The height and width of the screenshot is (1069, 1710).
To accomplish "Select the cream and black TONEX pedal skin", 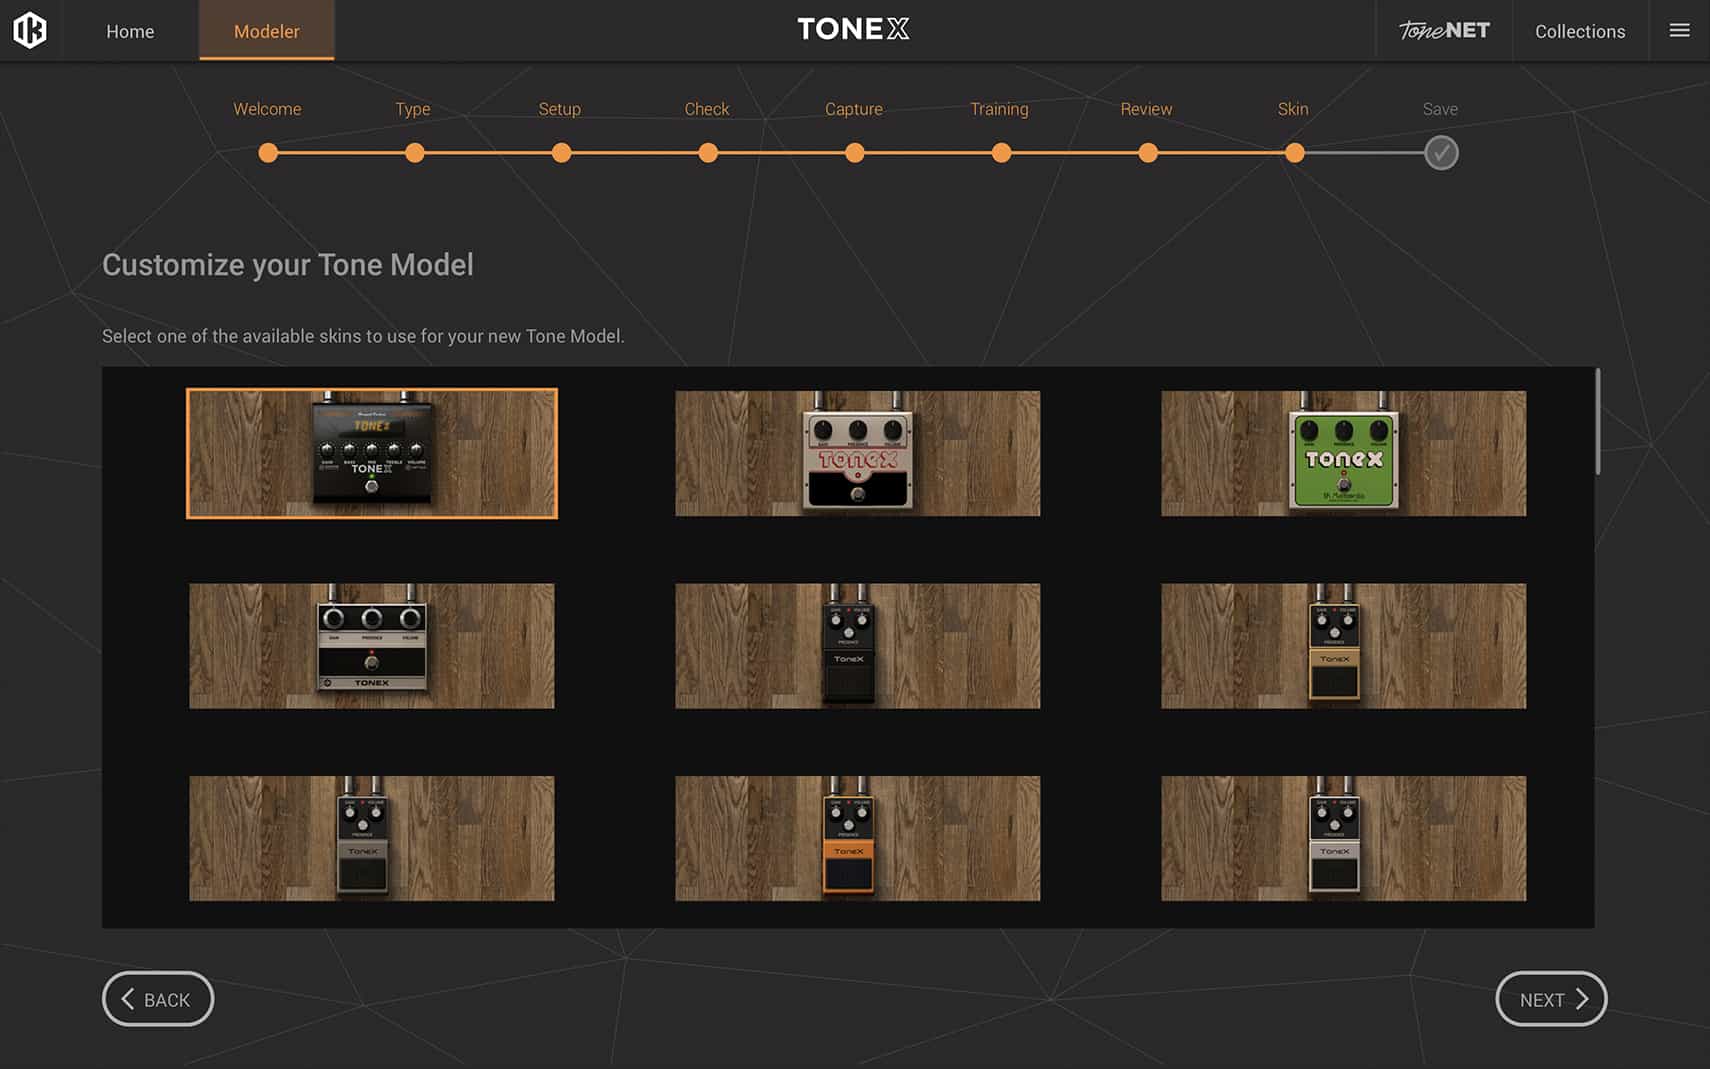I will click(857, 453).
